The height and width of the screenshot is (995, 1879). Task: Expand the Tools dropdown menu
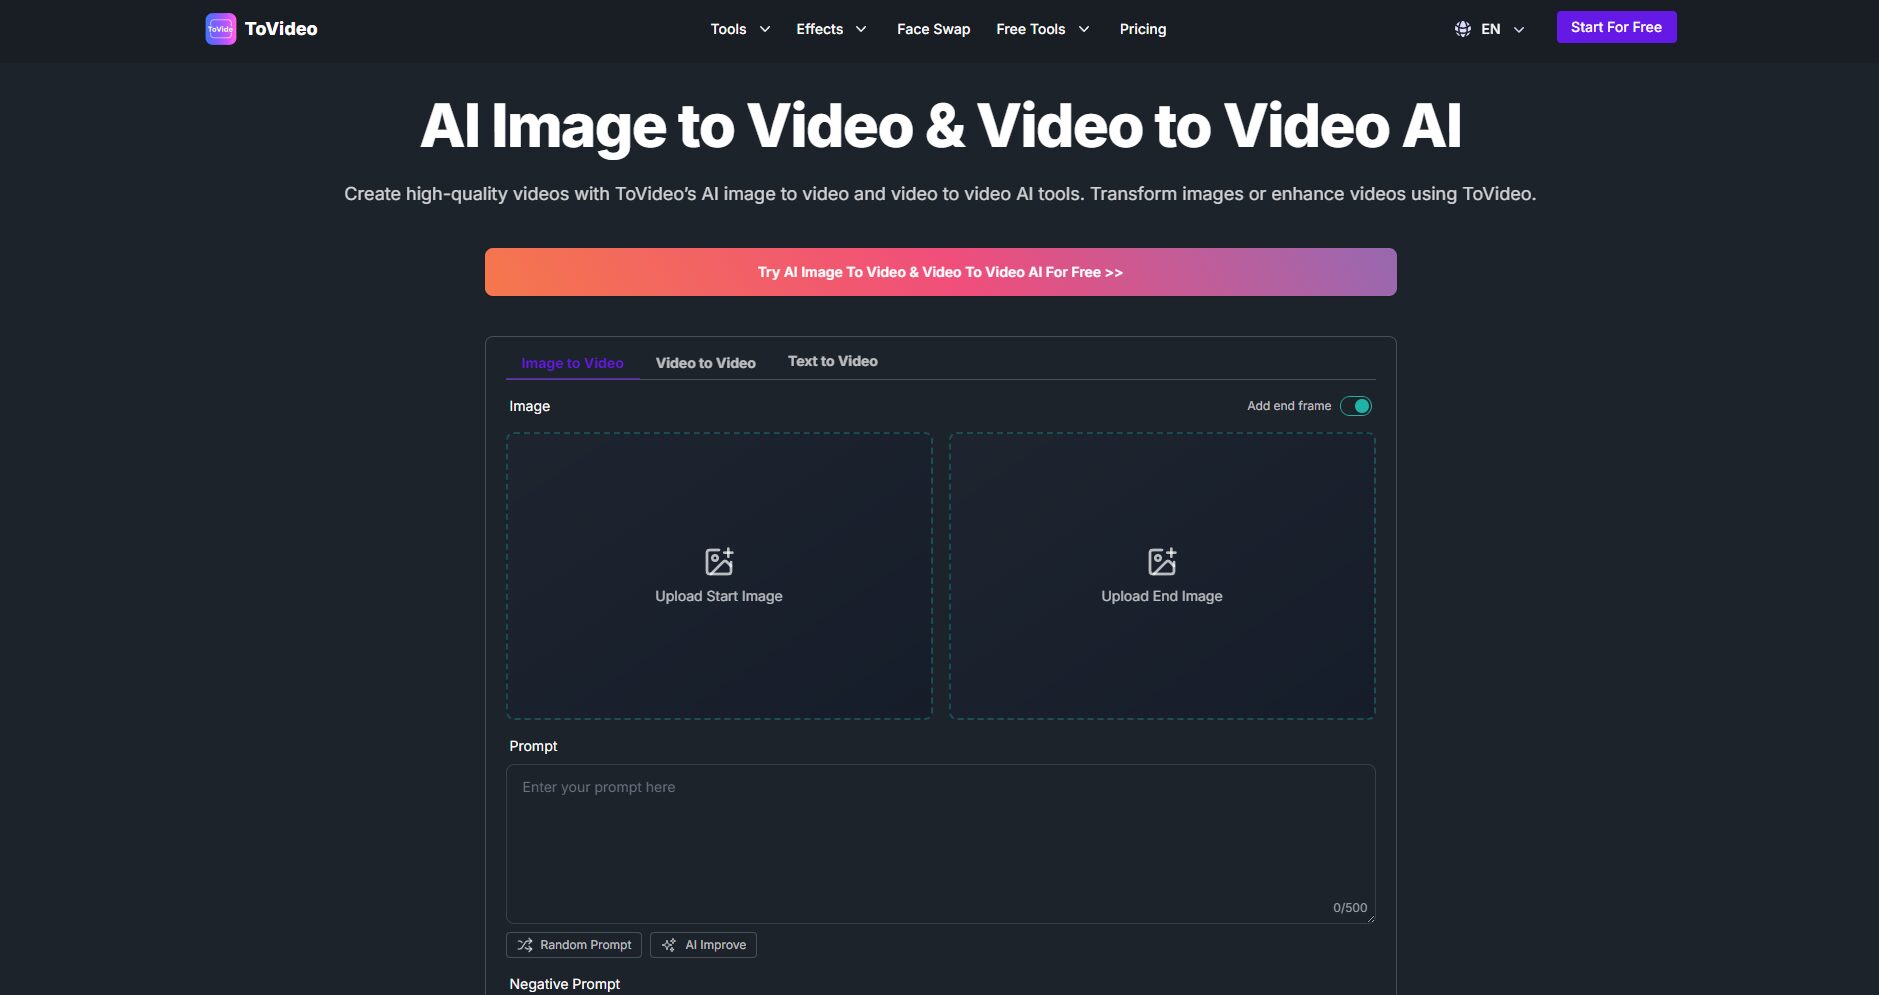click(740, 29)
